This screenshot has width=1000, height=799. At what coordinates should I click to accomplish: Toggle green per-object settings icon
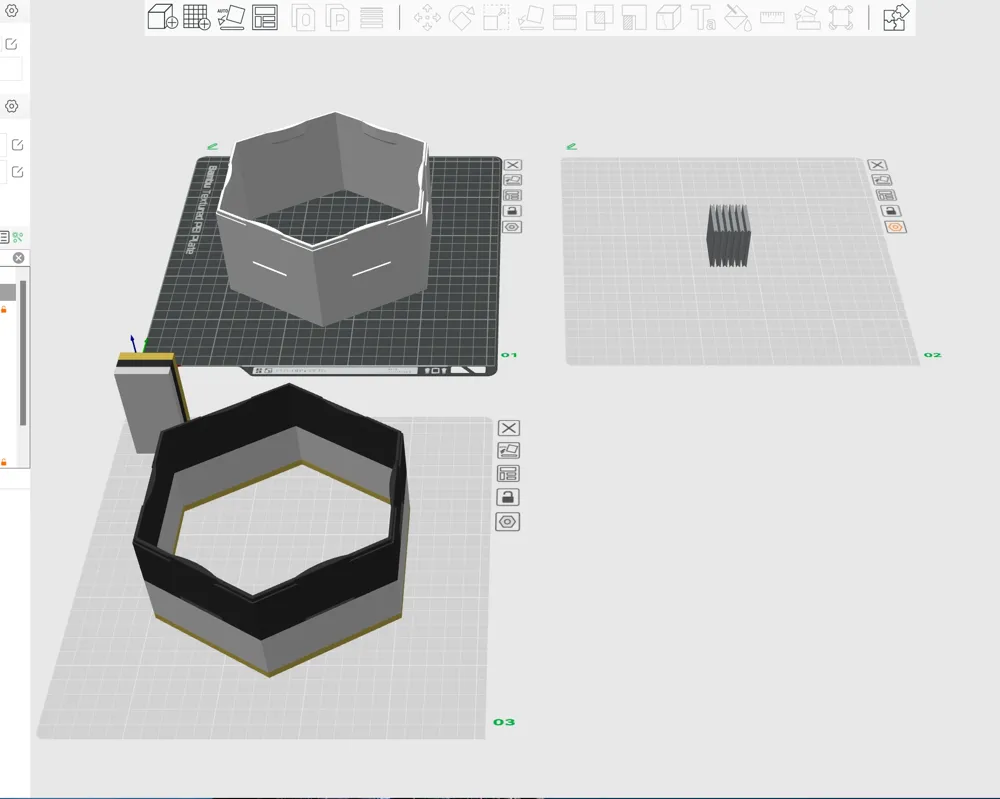(18, 237)
